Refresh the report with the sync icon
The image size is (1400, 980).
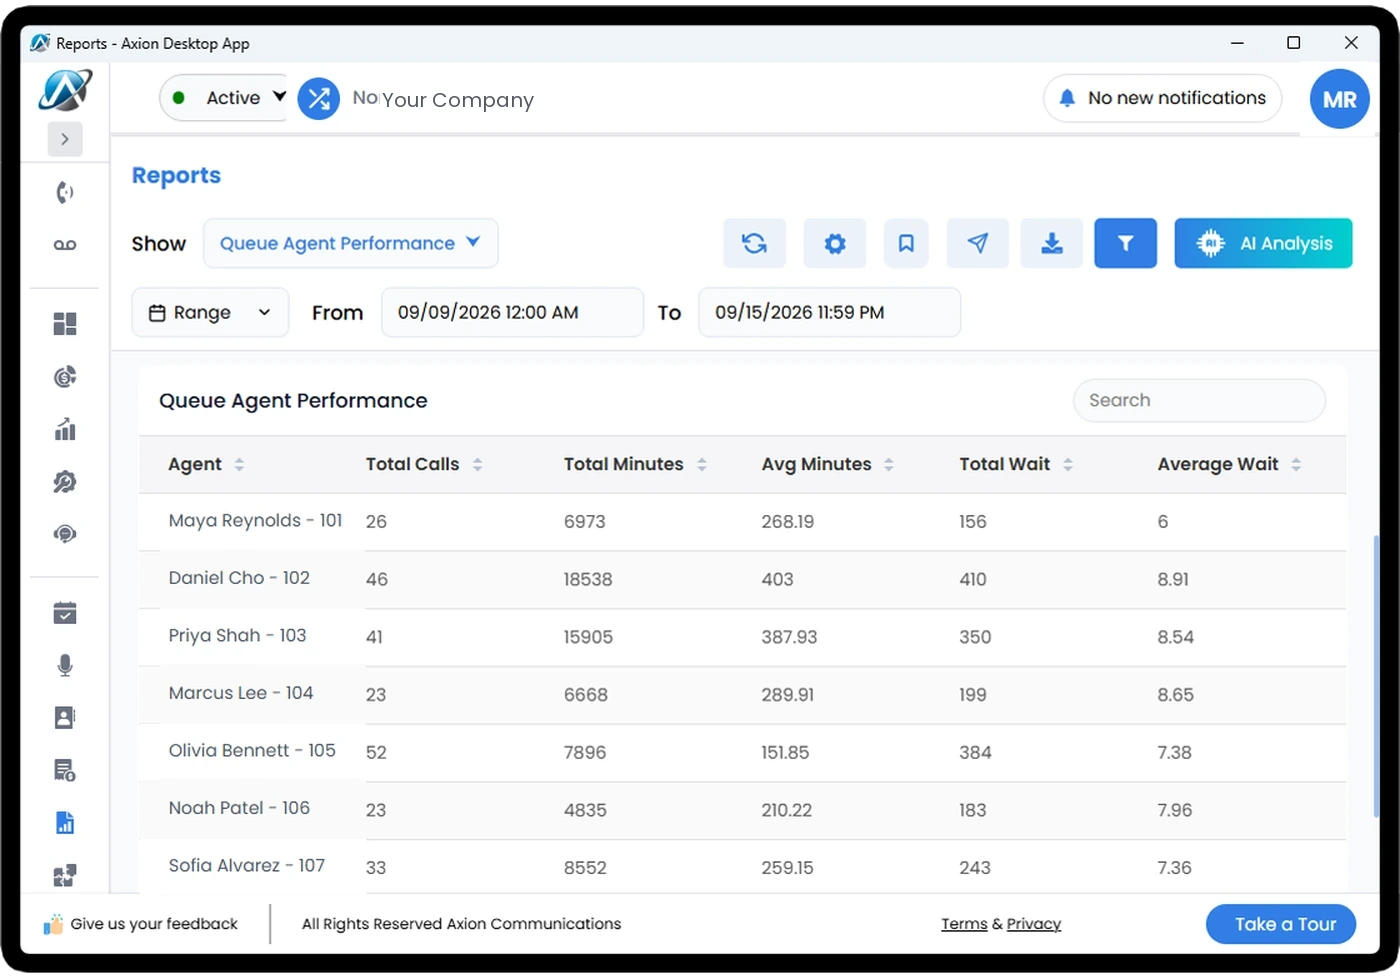[x=755, y=243]
